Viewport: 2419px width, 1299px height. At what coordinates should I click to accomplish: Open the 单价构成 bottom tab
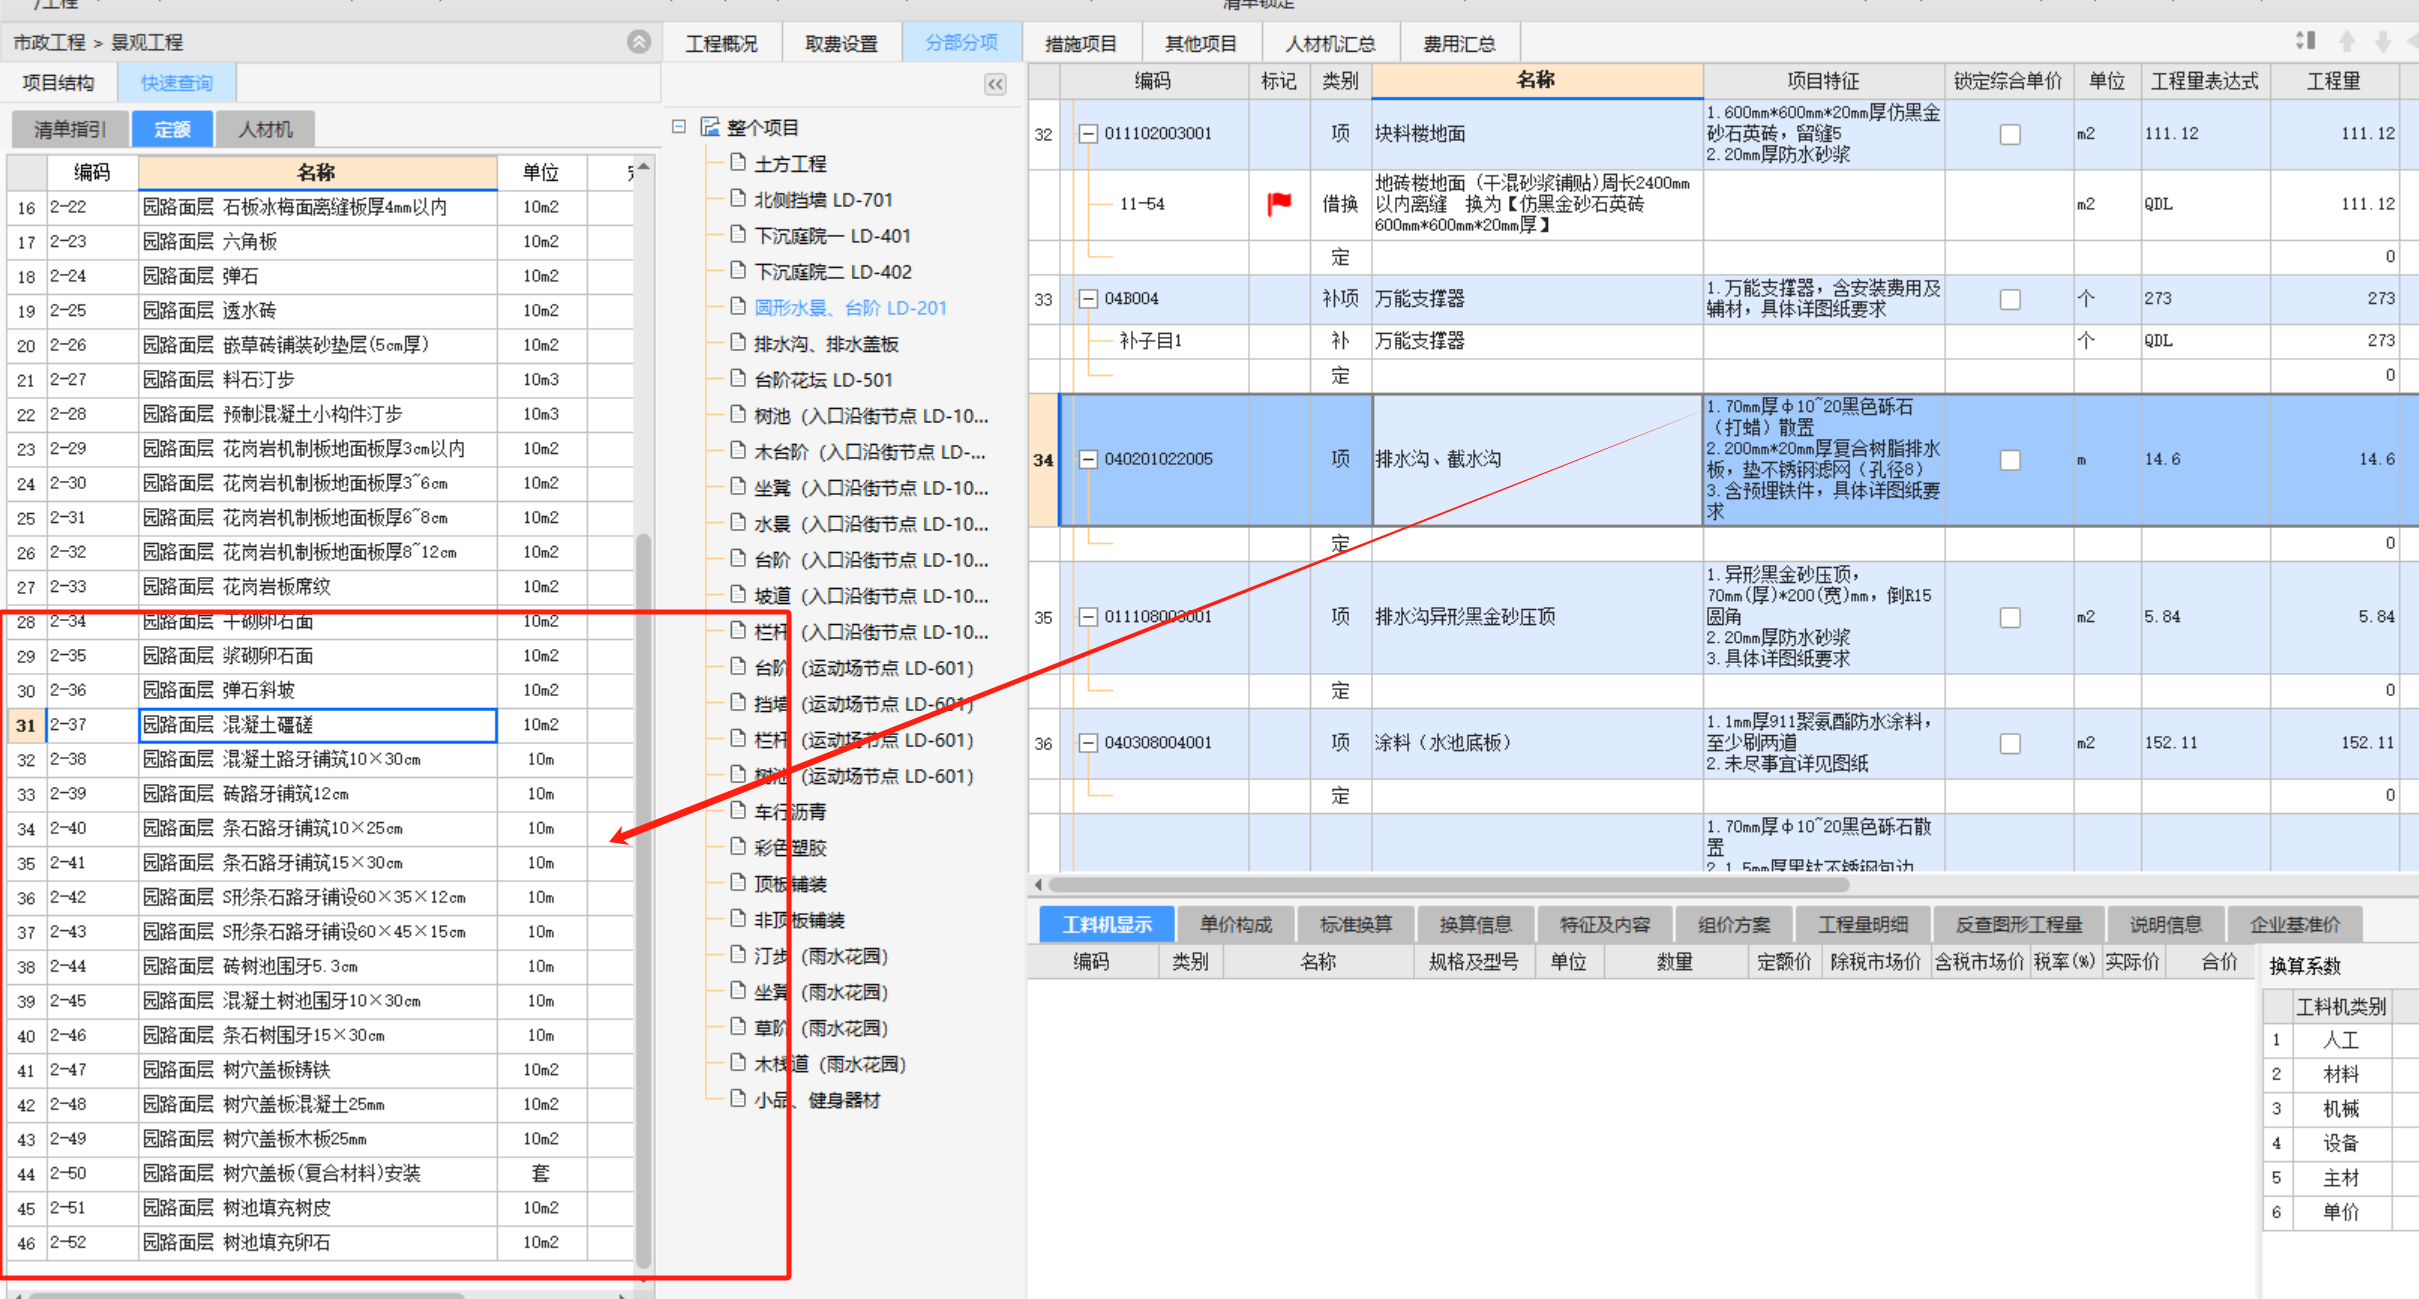tap(1236, 924)
